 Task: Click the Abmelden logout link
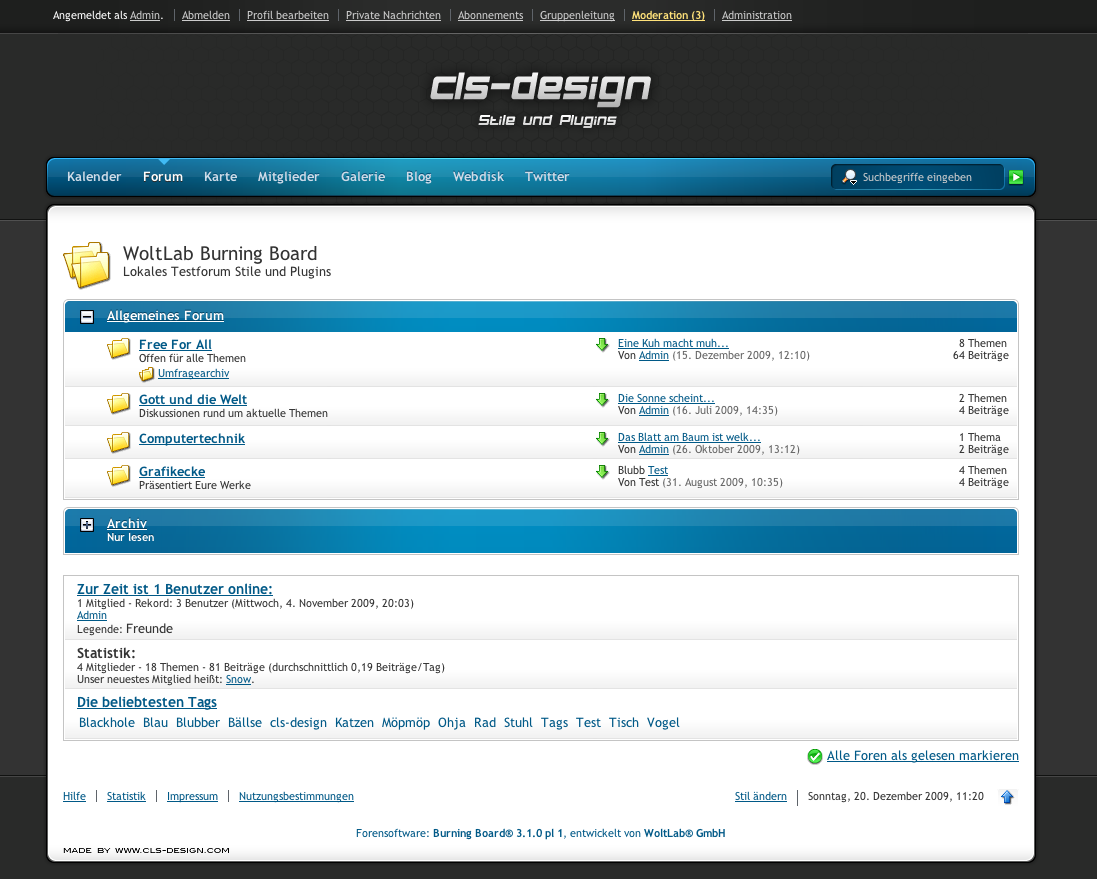click(x=205, y=16)
